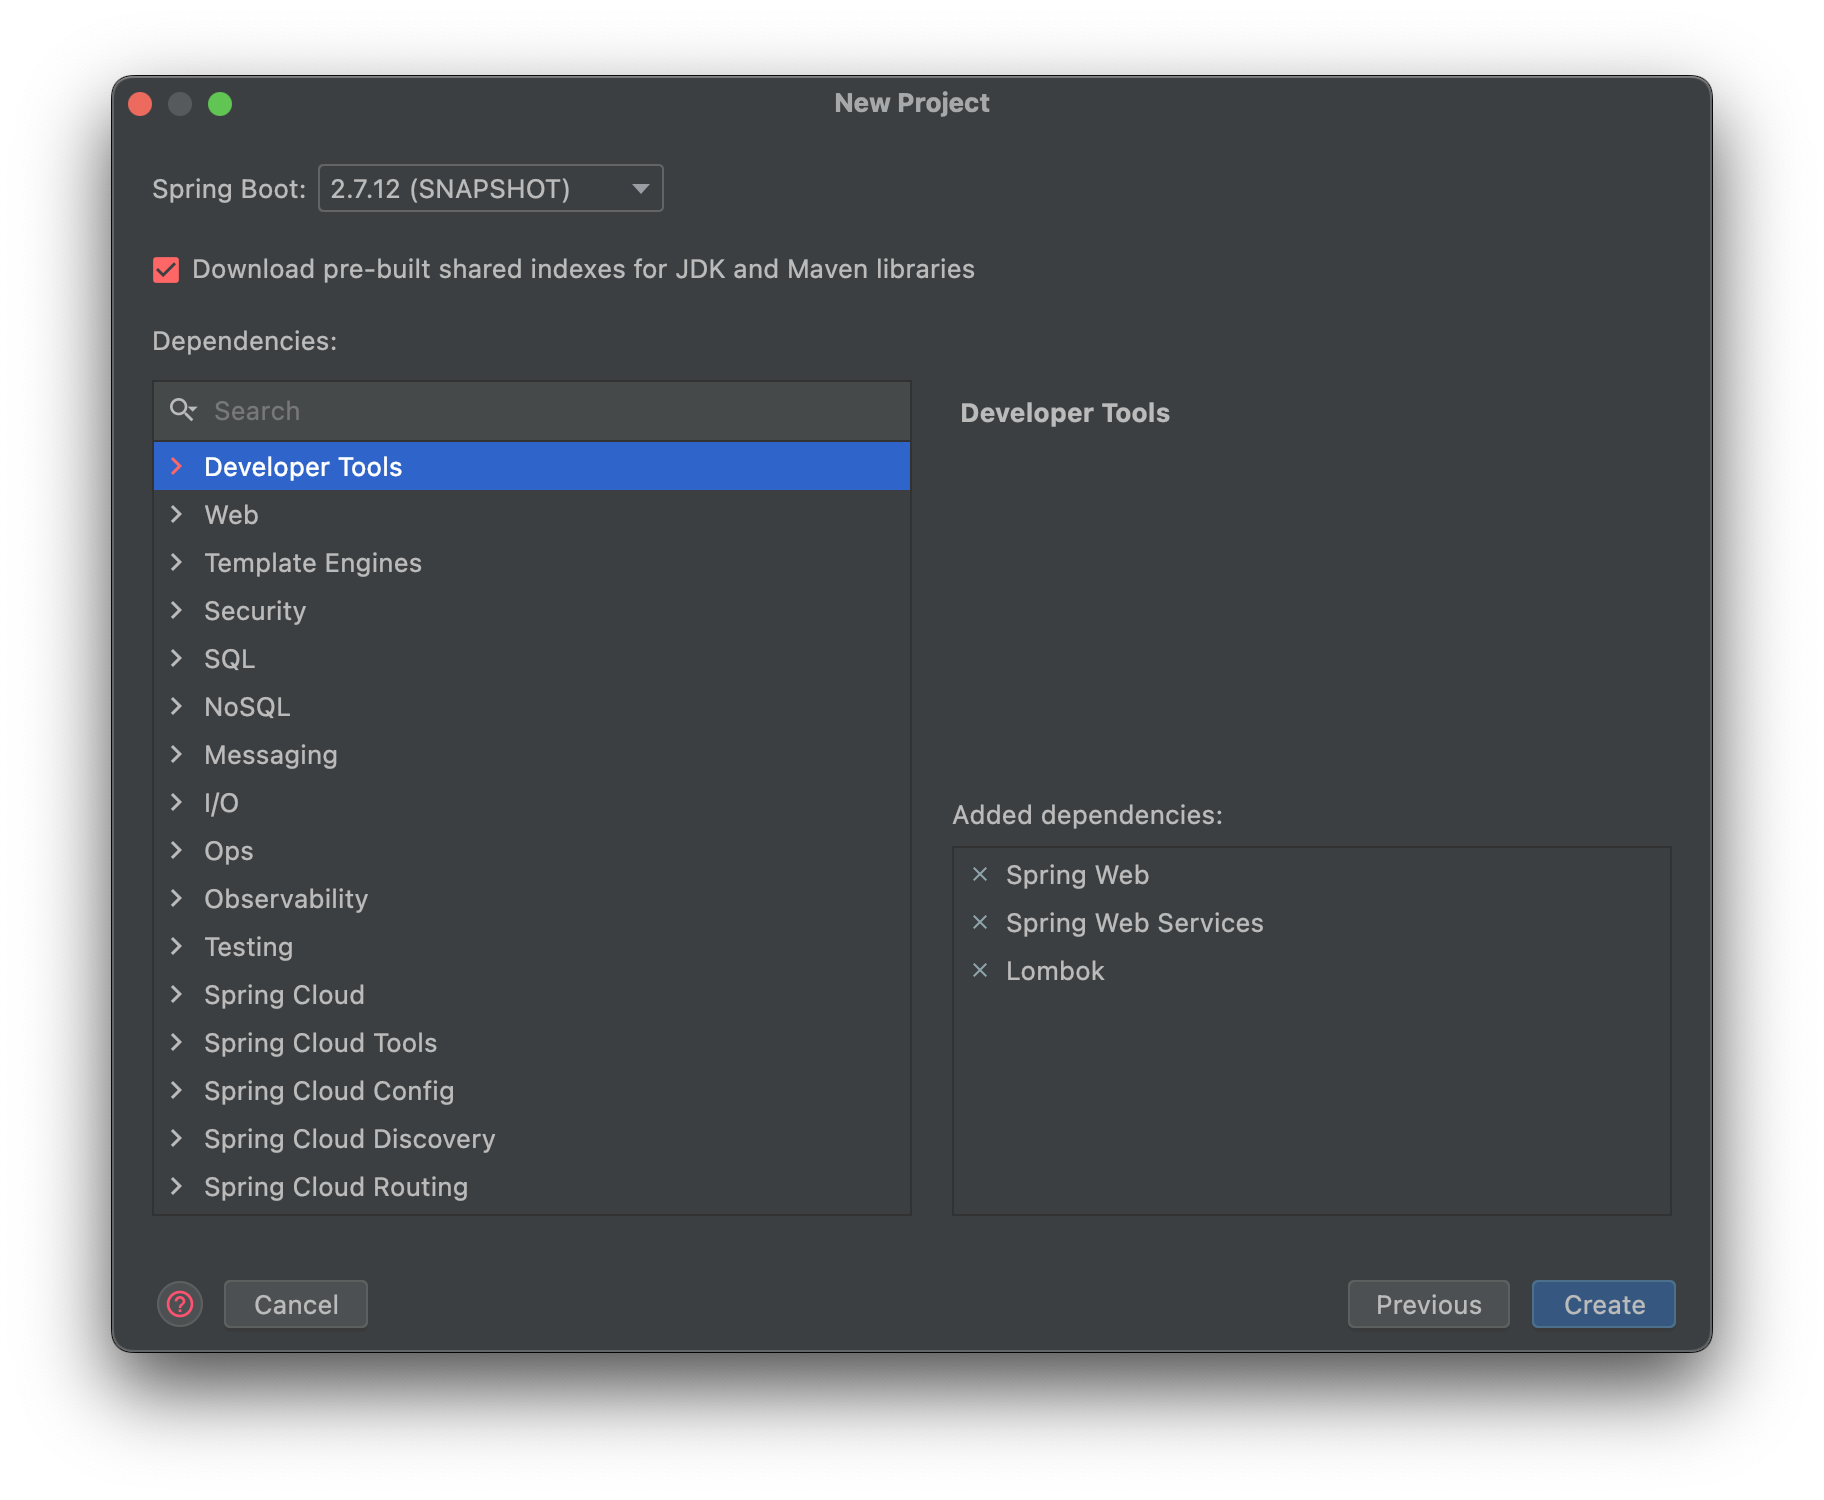Image resolution: width=1824 pixels, height=1500 pixels.
Task: Open the Spring Boot version dropdown
Action: click(x=490, y=188)
